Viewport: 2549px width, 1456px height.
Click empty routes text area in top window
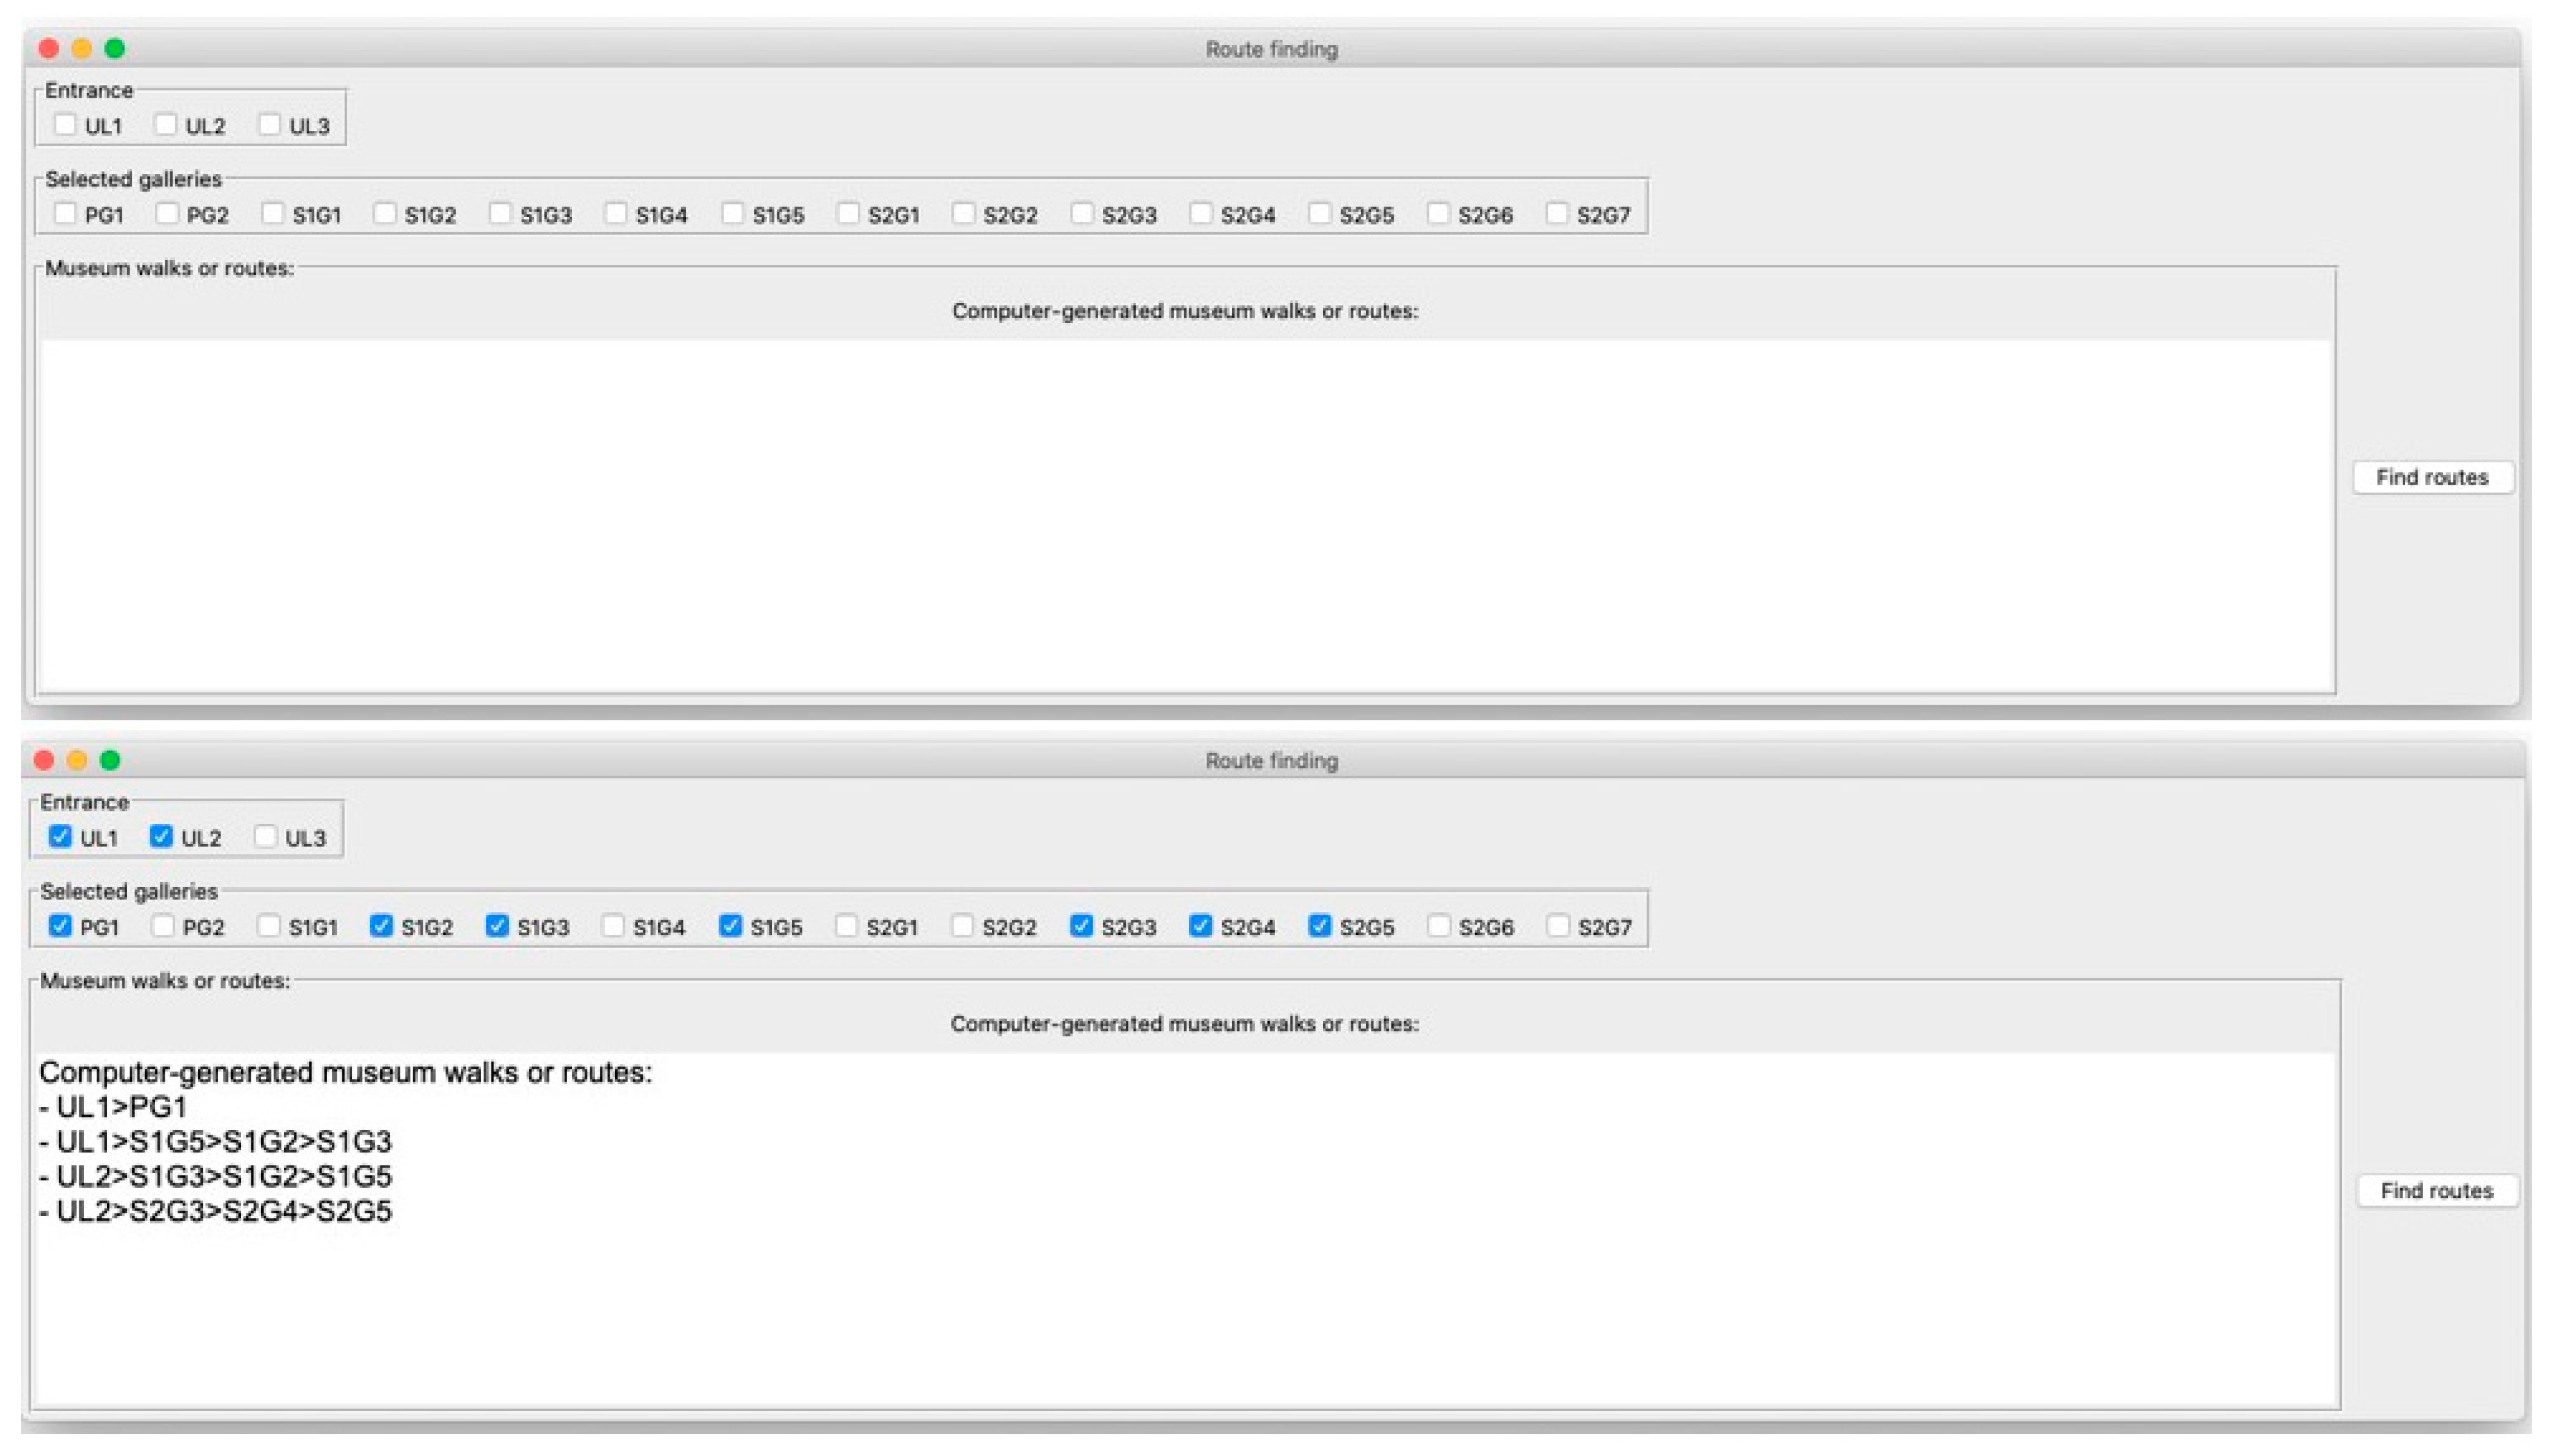coord(1185,515)
